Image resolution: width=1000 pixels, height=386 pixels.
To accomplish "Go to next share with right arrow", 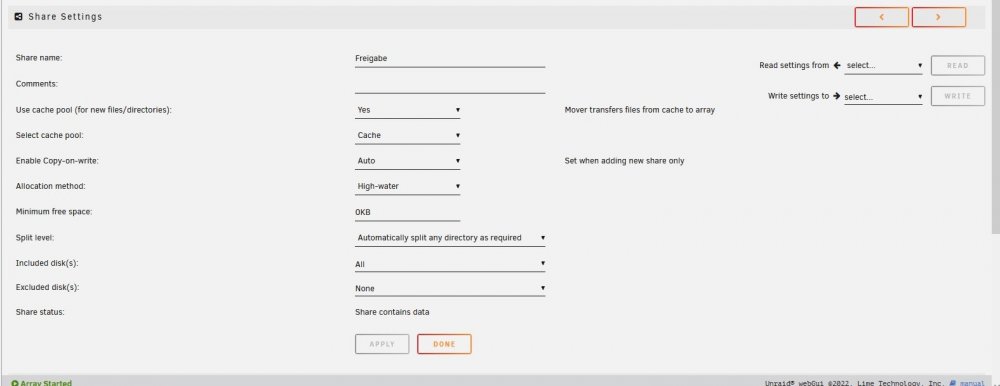I will 938,17.
